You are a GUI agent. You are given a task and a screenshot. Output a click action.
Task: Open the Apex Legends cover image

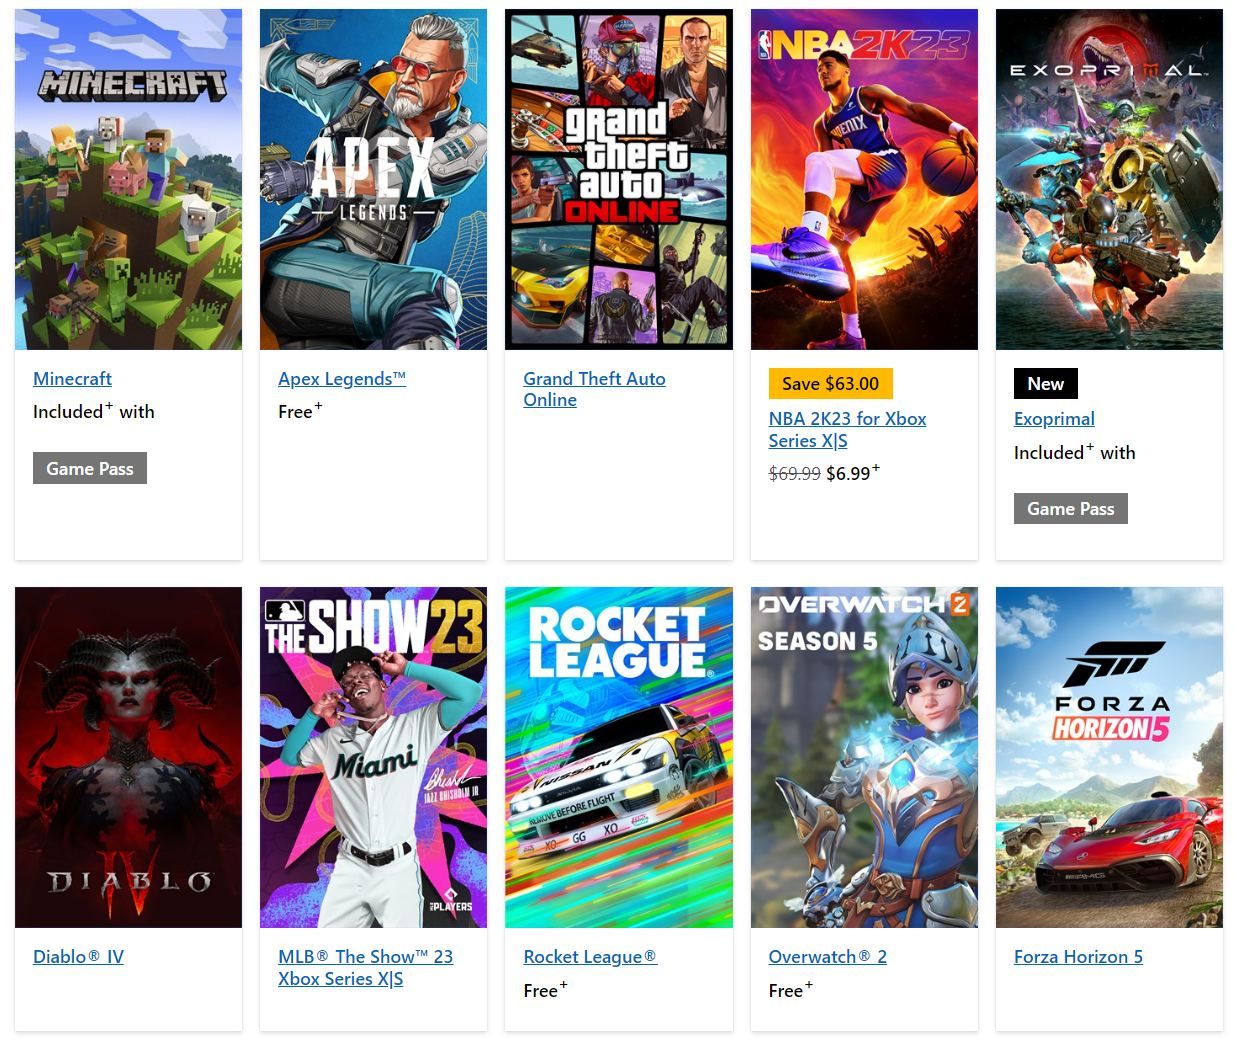373,180
